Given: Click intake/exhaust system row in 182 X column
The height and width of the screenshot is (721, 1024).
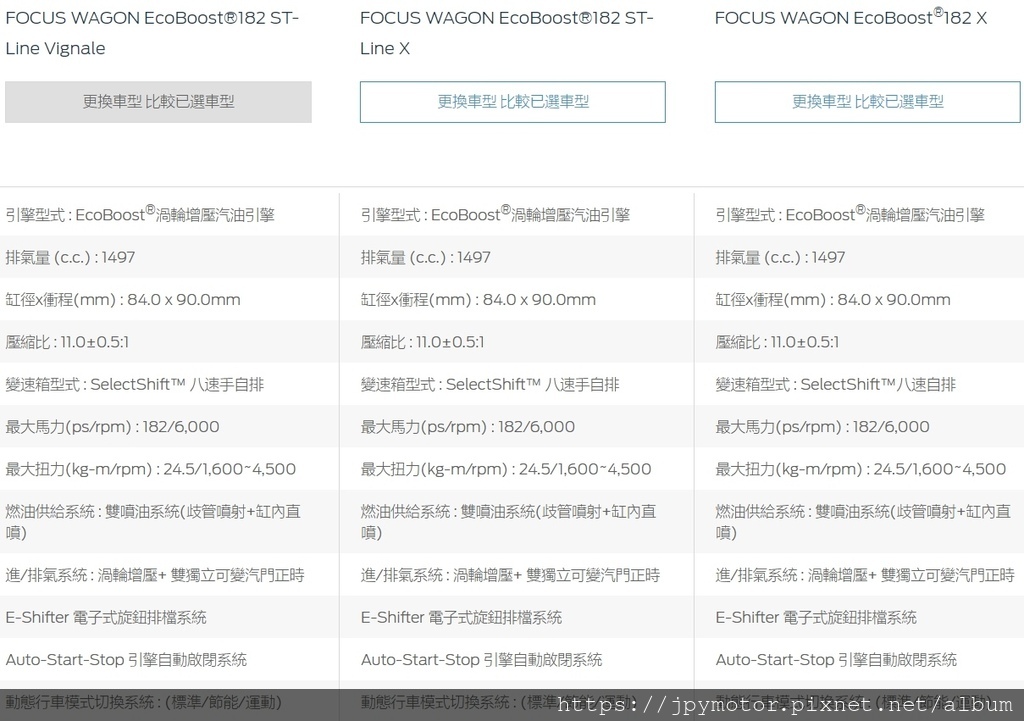Looking at the screenshot, I should coord(859,575).
